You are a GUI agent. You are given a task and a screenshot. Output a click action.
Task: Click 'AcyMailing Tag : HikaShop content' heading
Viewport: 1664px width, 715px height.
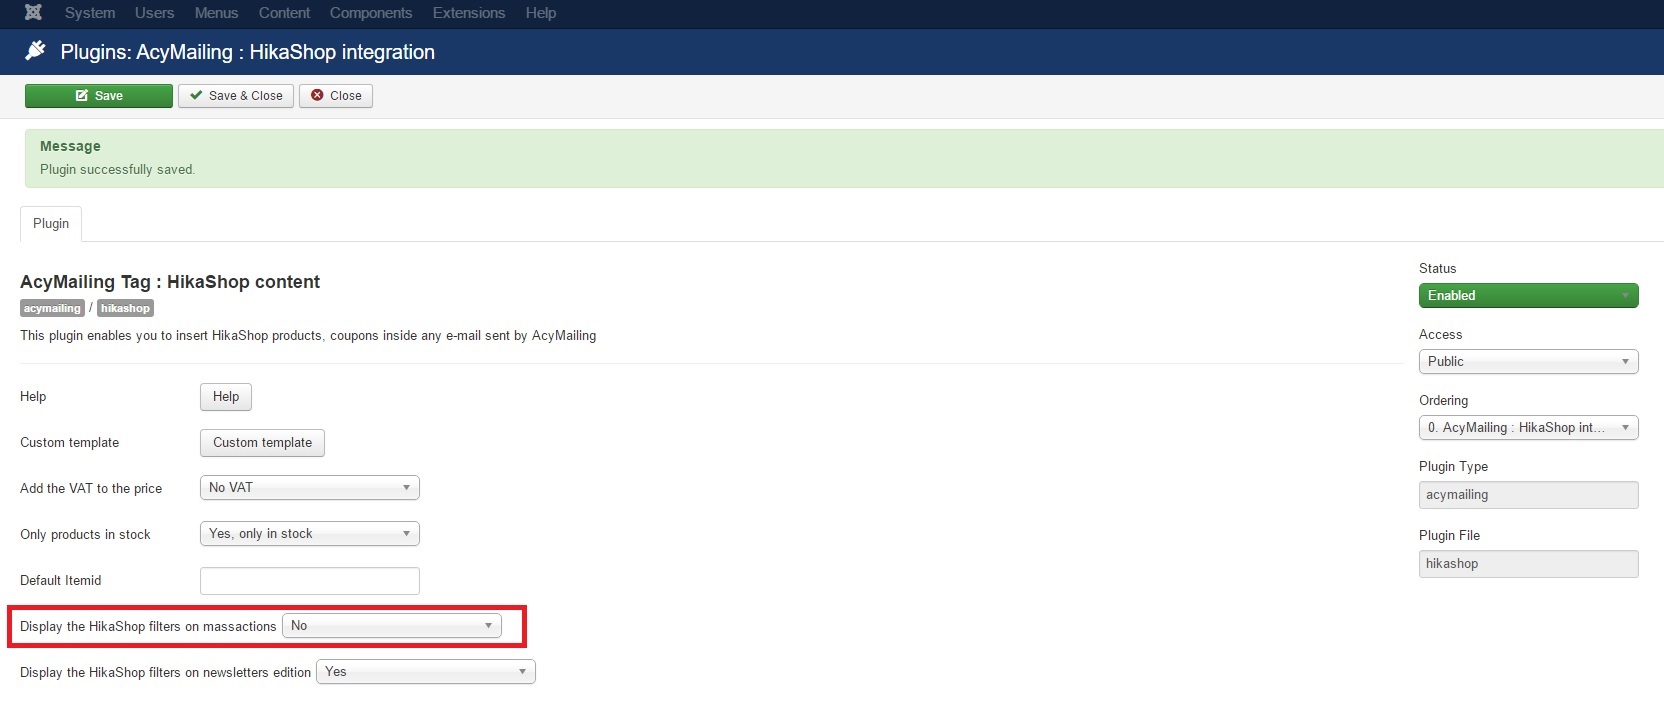coord(170,282)
